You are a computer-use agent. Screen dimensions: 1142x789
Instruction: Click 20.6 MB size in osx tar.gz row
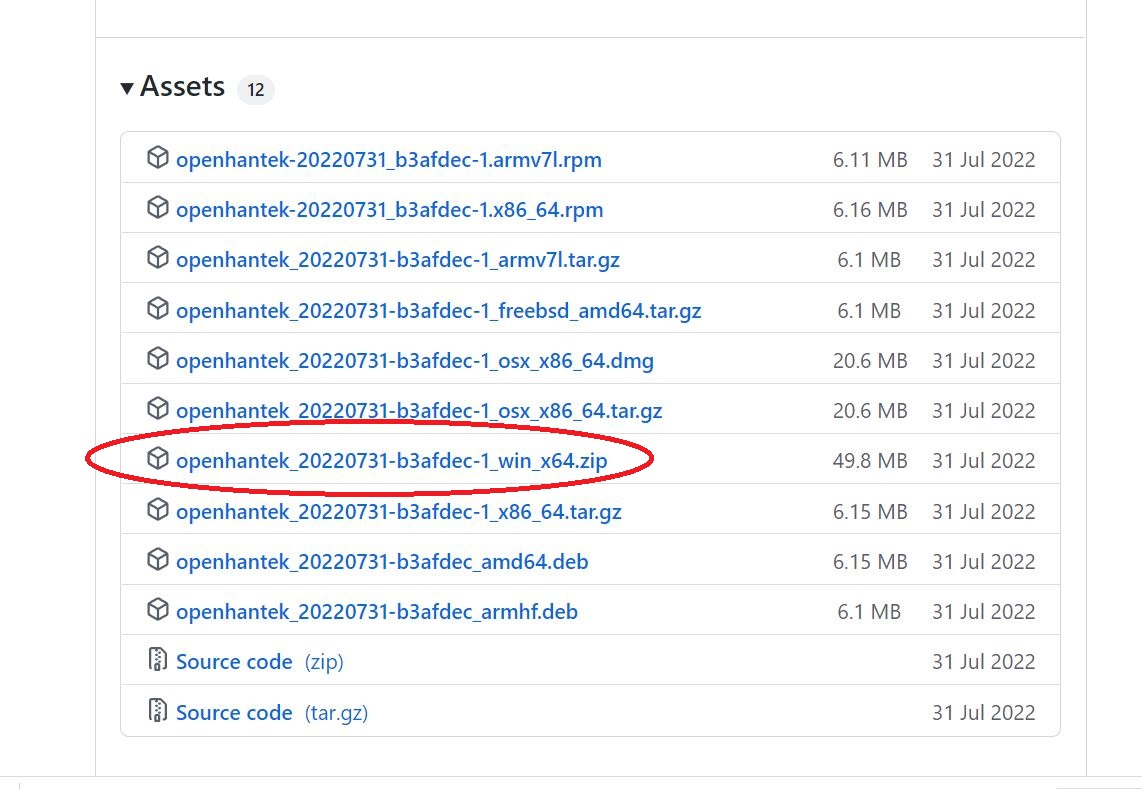(x=870, y=411)
